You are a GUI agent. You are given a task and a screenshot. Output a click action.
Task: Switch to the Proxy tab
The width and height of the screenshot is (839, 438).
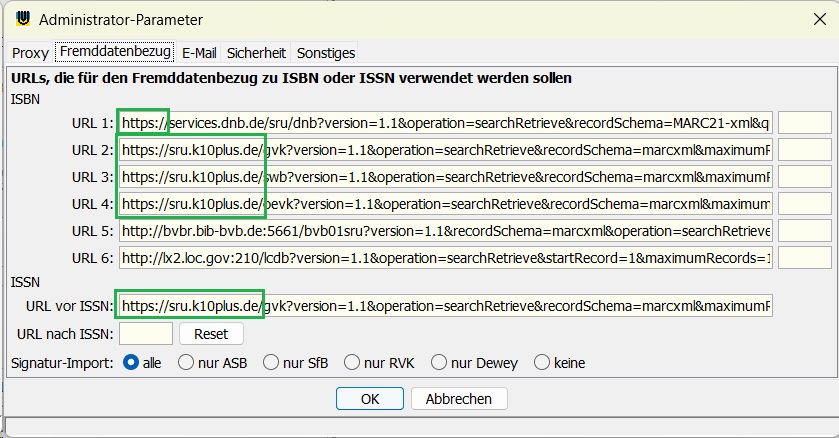[x=30, y=53]
